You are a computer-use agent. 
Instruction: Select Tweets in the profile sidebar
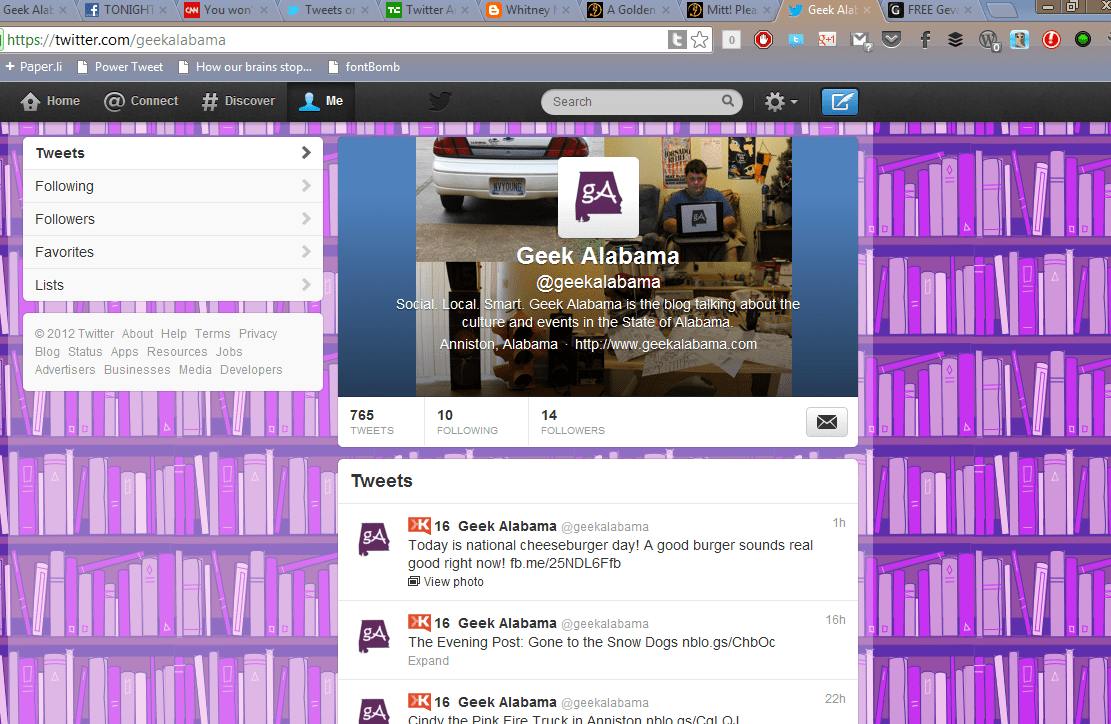click(x=173, y=153)
